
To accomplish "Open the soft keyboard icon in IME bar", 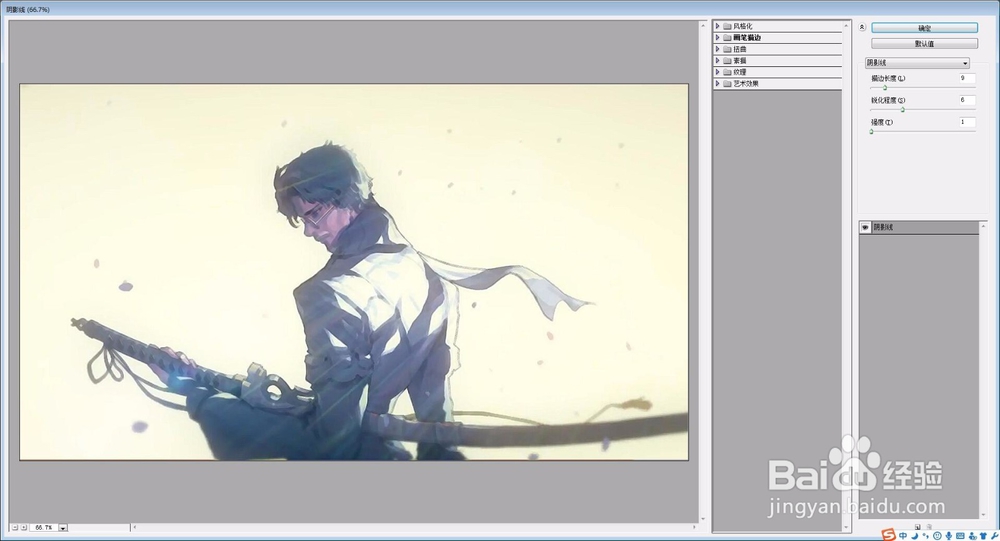I will click(x=960, y=535).
